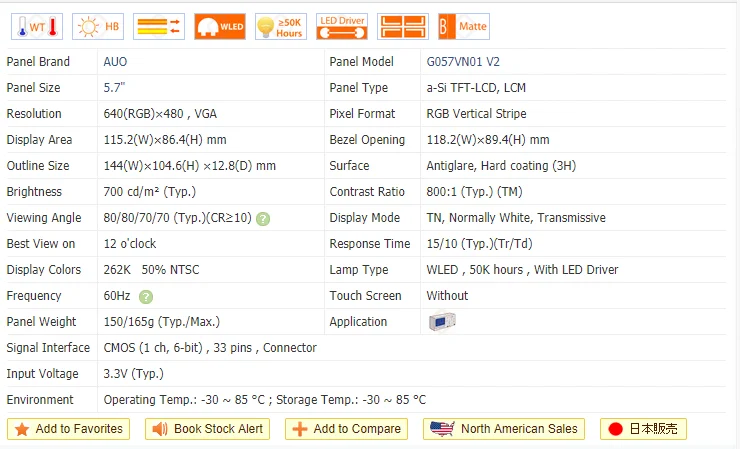The width and height of the screenshot is (740, 449).
Task: Click the 80/80/70/70 viewing angle value
Action: pyautogui.click(x=177, y=218)
